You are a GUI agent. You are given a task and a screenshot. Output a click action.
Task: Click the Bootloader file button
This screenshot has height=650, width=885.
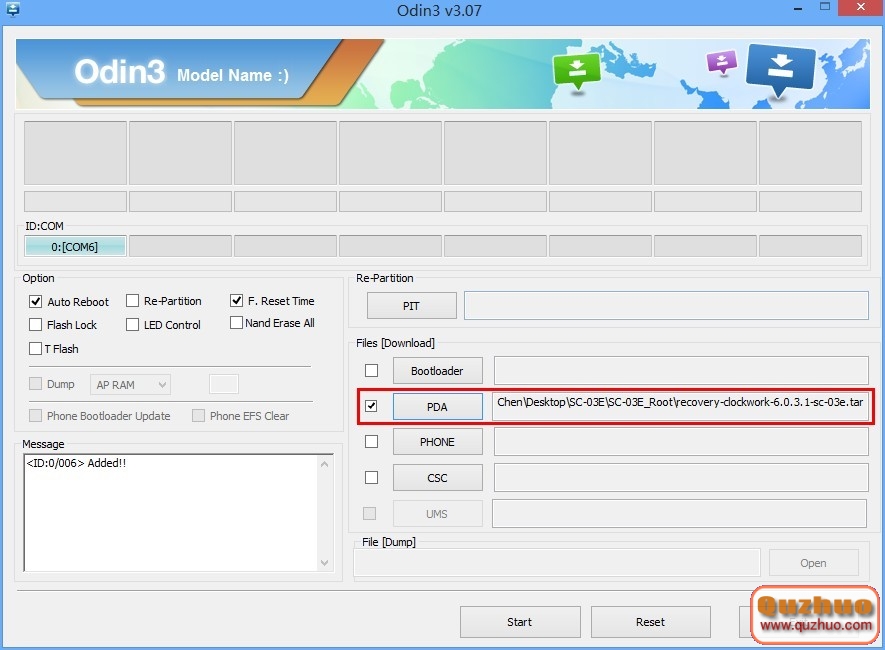tap(437, 371)
